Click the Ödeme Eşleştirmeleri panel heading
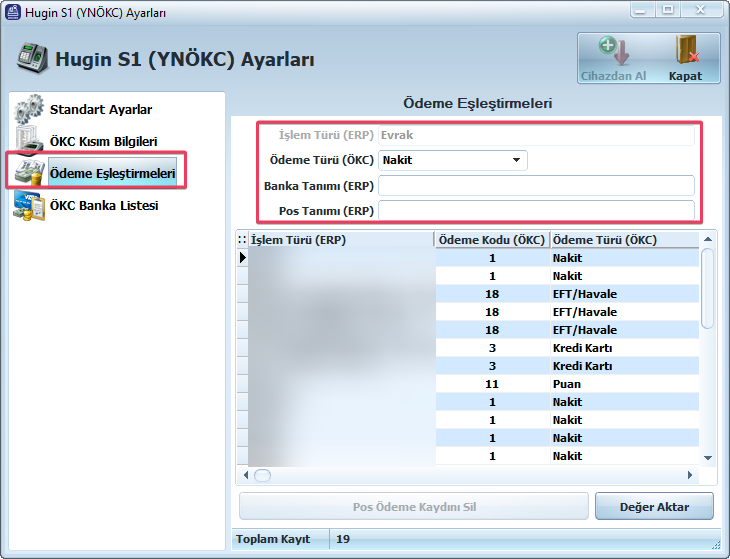The width and height of the screenshot is (730, 559). point(477,103)
